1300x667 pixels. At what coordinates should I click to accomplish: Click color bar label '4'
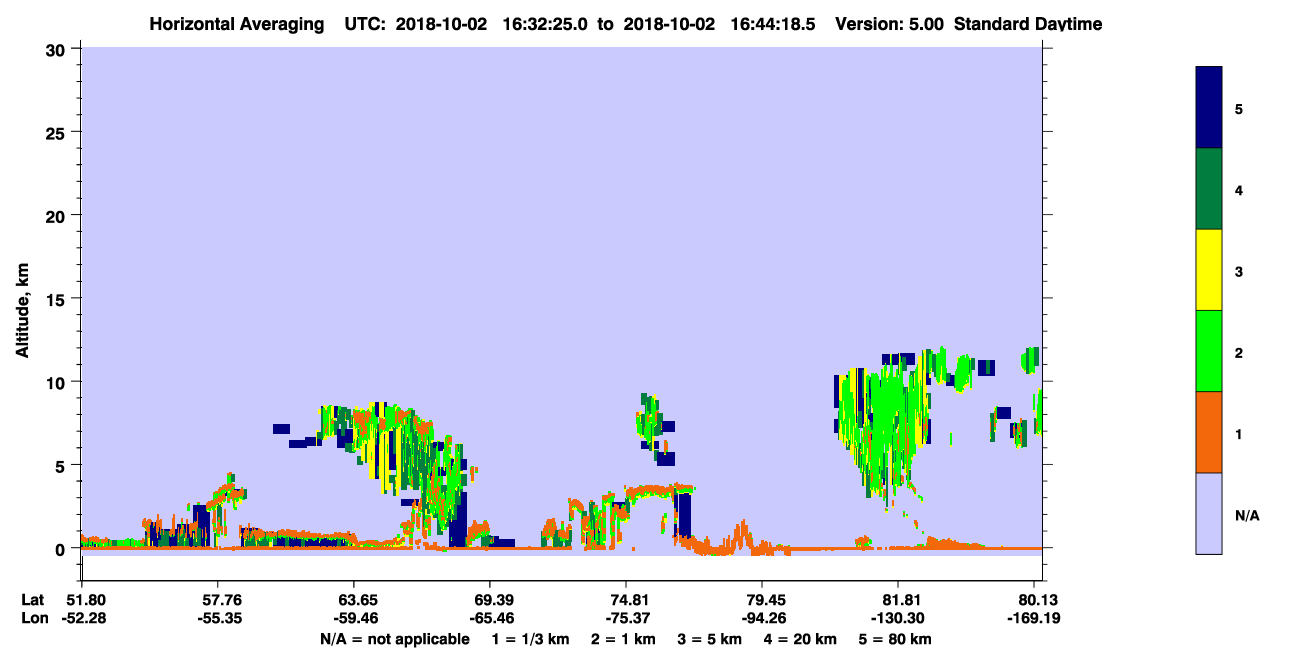click(x=1238, y=189)
